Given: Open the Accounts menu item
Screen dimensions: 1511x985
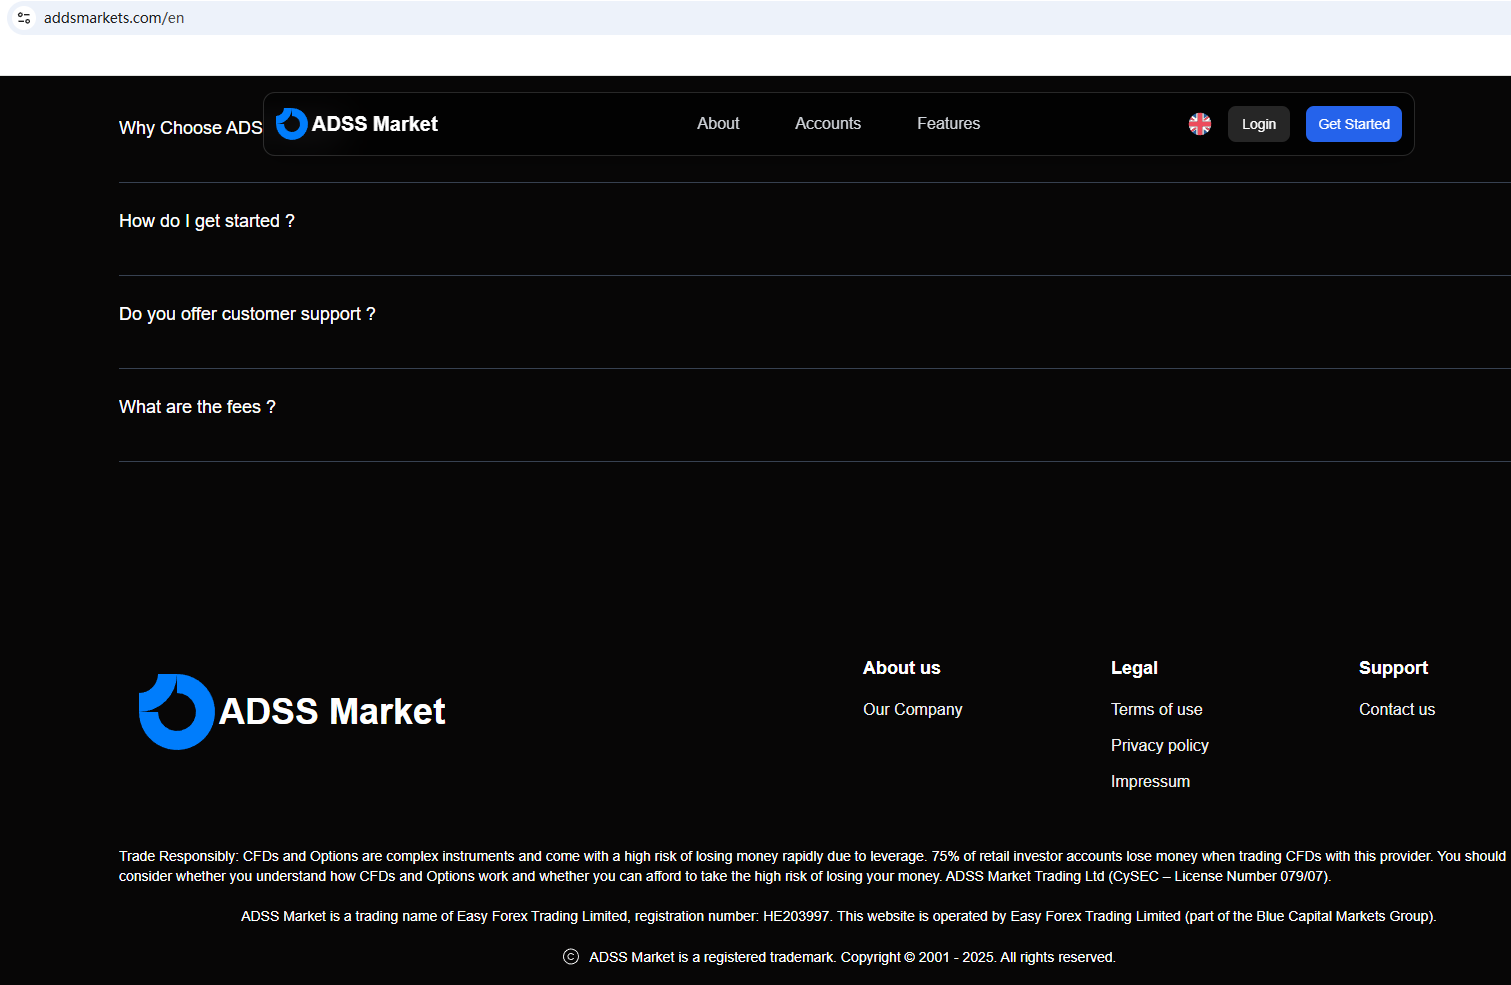Looking at the screenshot, I should (x=828, y=124).
